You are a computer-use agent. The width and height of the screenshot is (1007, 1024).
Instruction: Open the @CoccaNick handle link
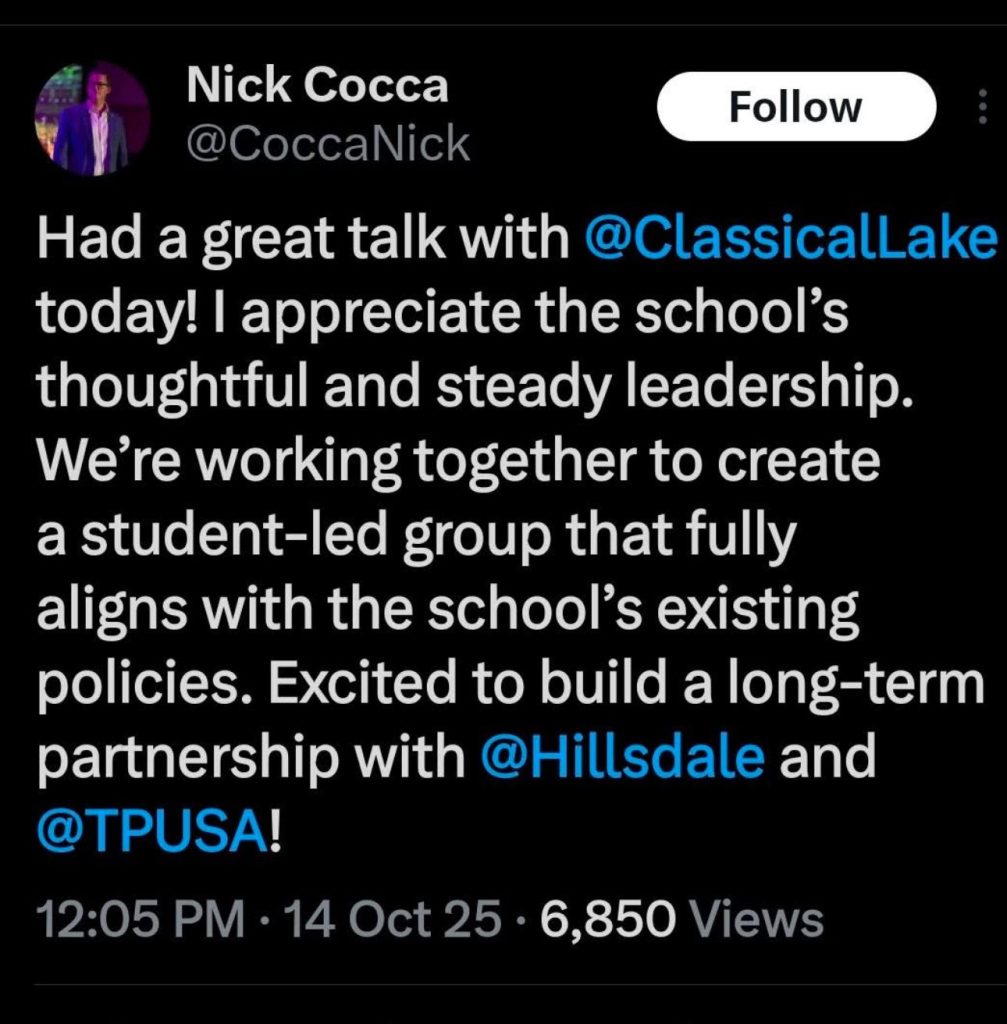click(x=328, y=146)
